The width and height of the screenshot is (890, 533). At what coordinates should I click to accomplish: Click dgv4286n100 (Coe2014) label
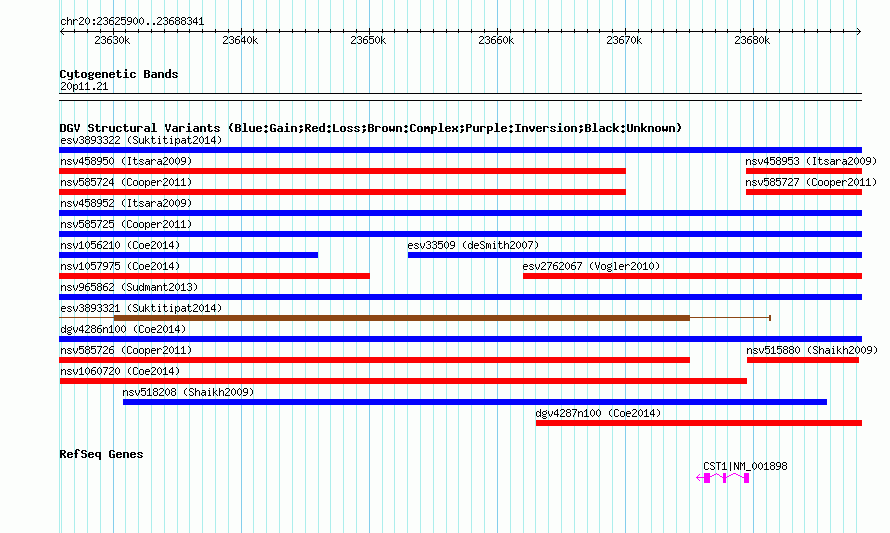coord(123,329)
